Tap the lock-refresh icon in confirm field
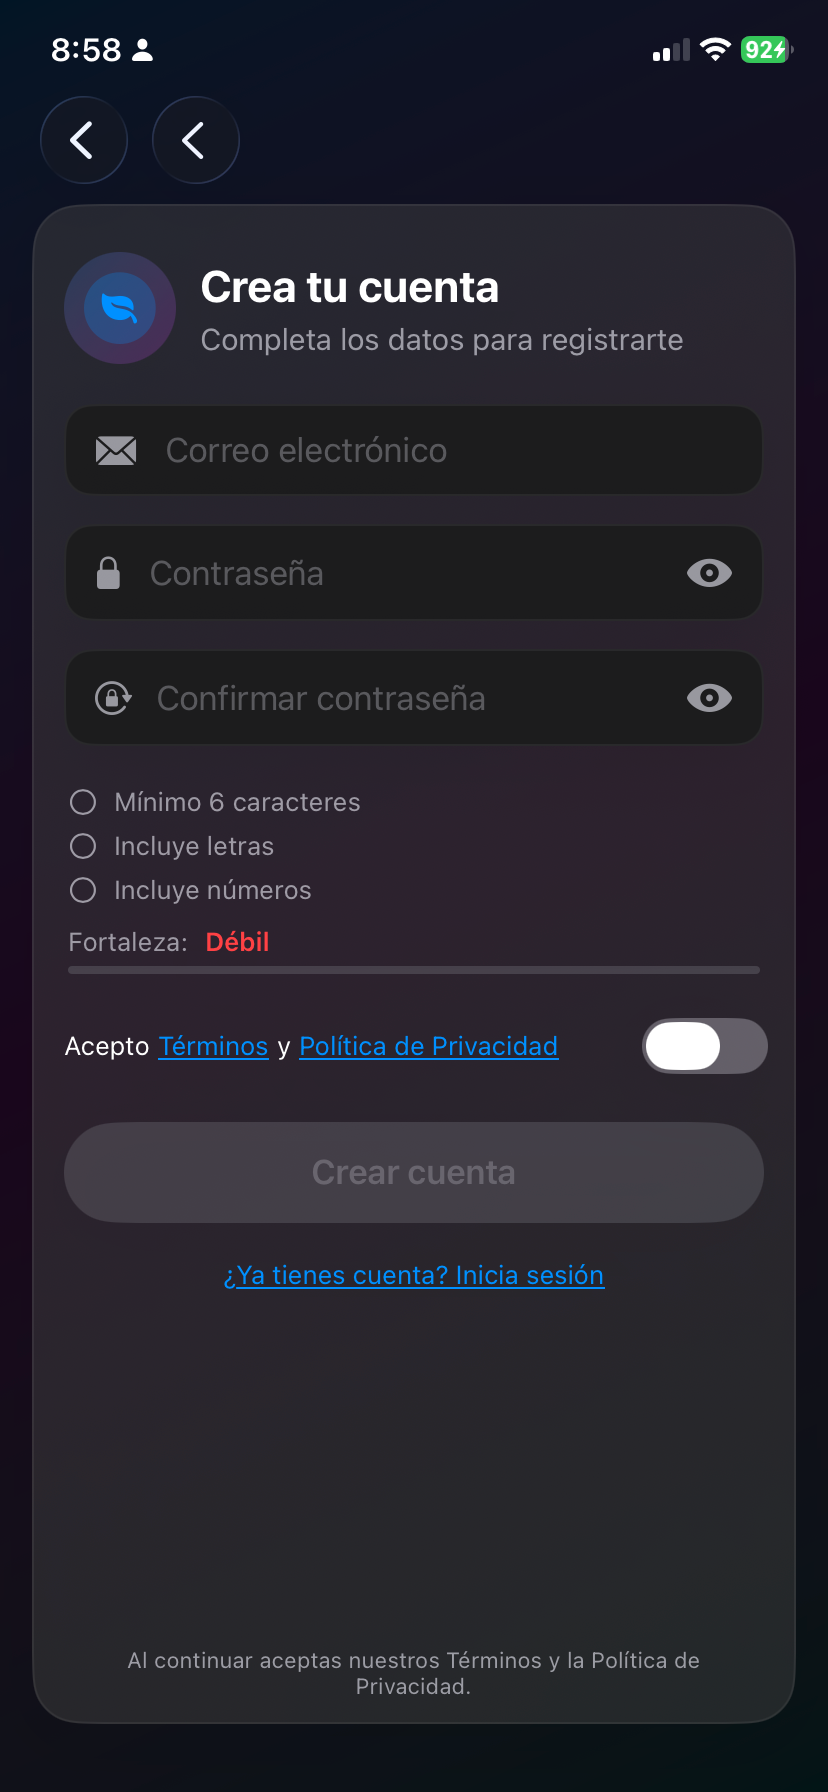828x1792 pixels. point(113,698)
